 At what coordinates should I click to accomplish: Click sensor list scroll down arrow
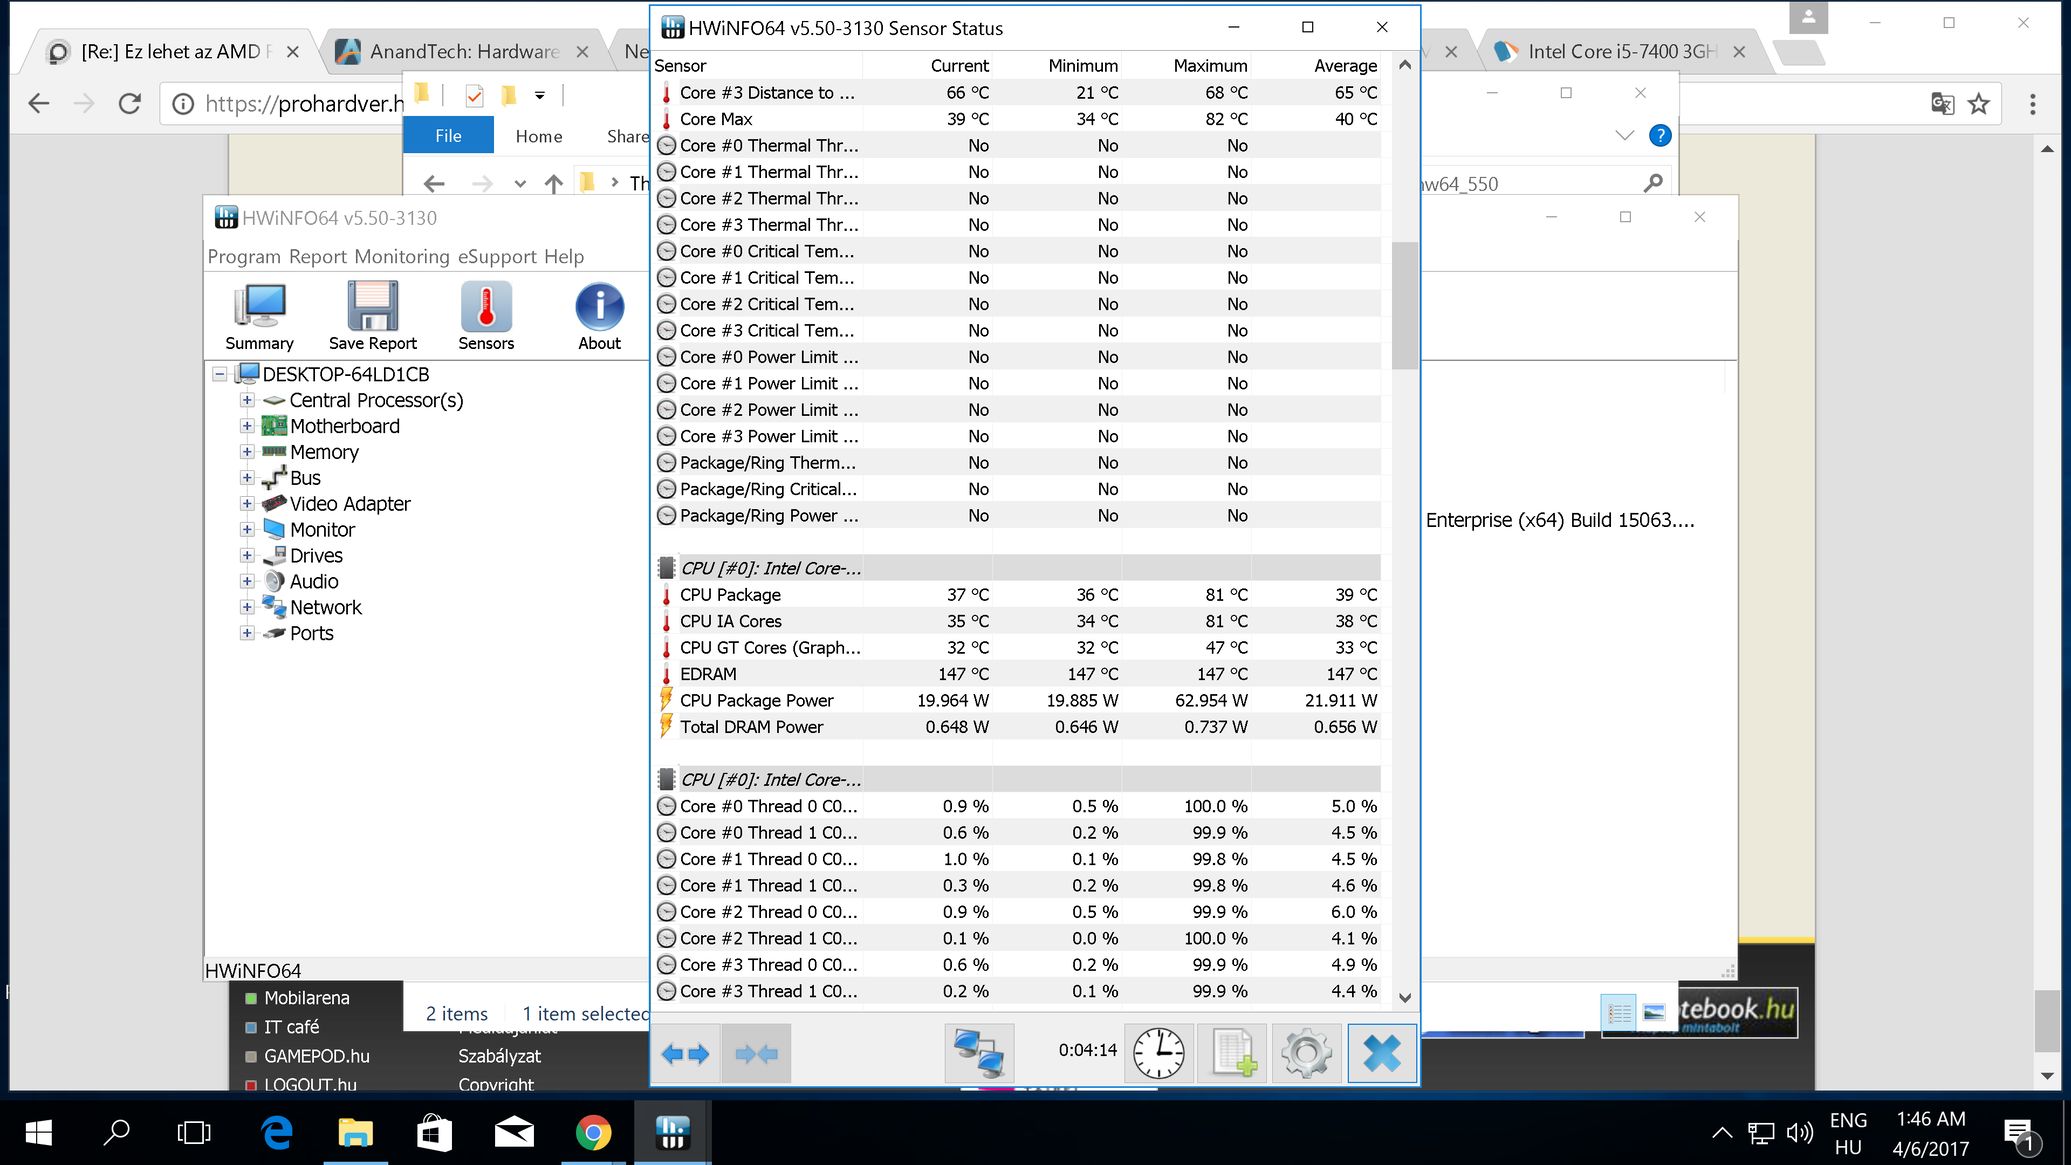tap(1404, 998)
